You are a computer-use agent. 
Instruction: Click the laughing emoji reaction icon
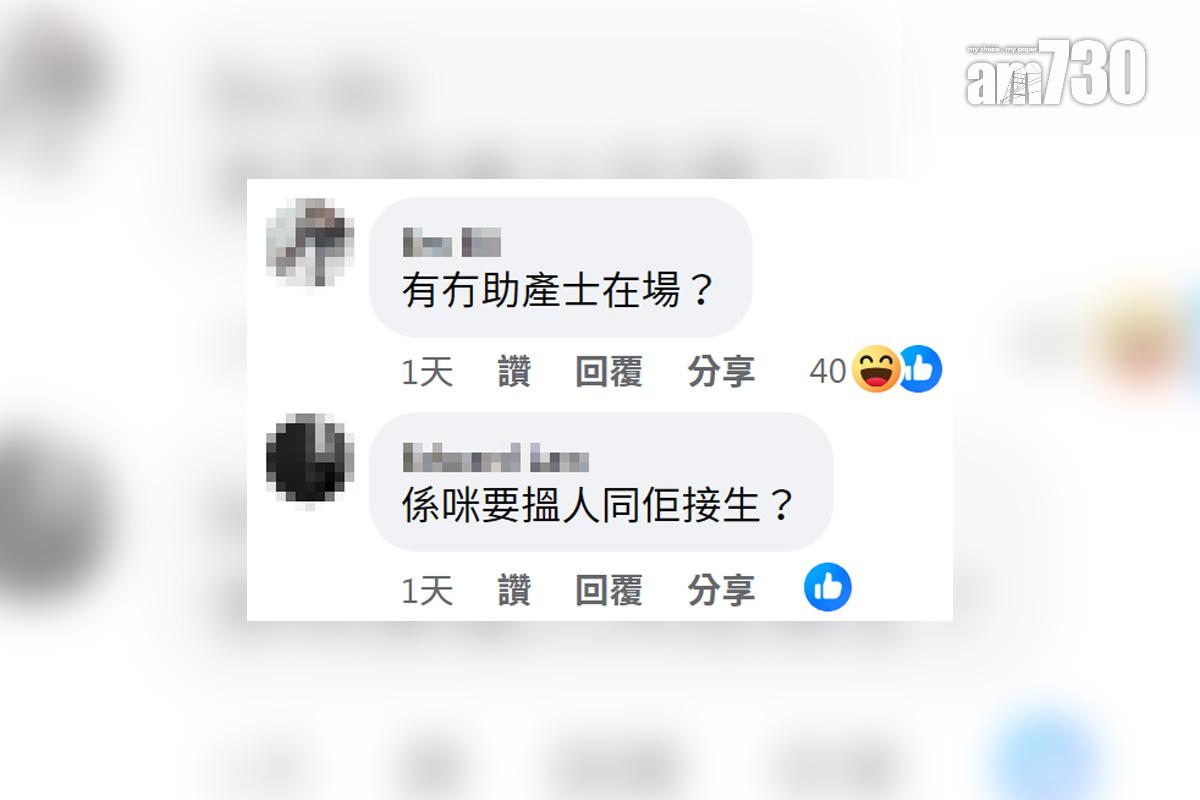tap(876, 370)
